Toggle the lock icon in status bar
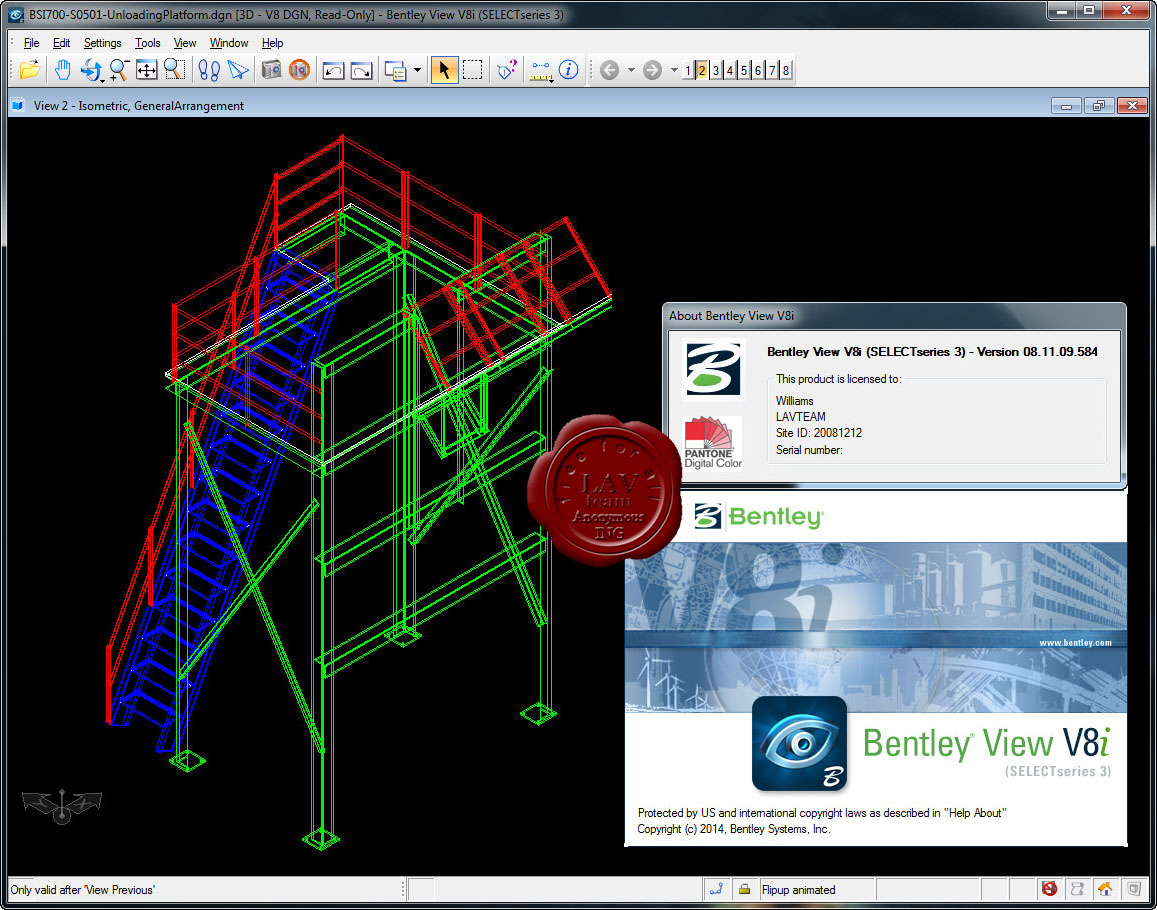The width and height of the screenshot is (1157, 910). (745, 889)
